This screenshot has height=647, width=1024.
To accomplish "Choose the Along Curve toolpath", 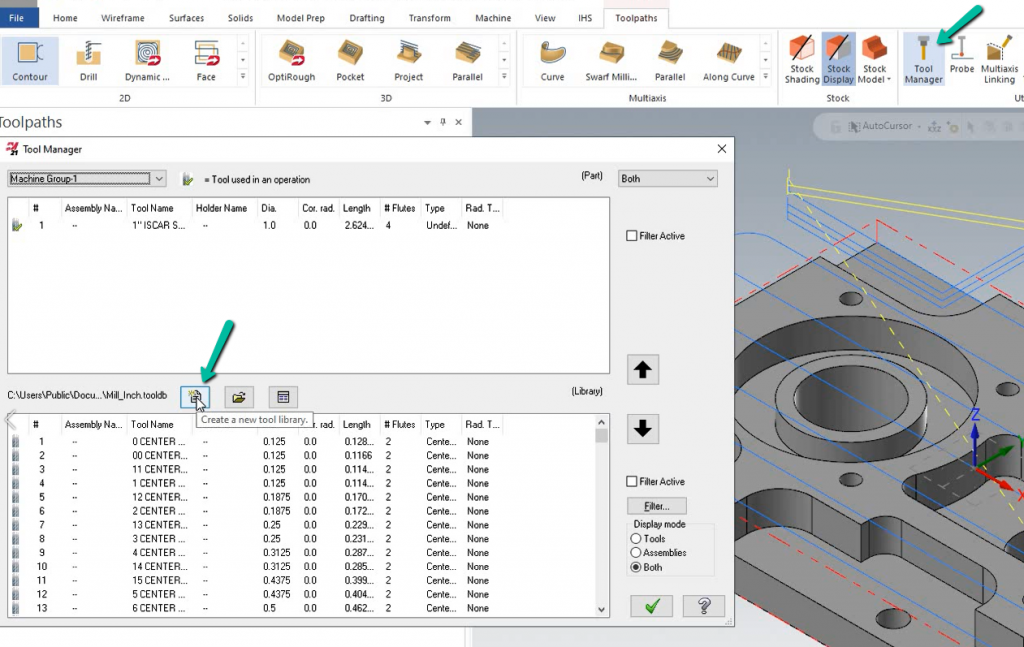I will coord(729,61).
